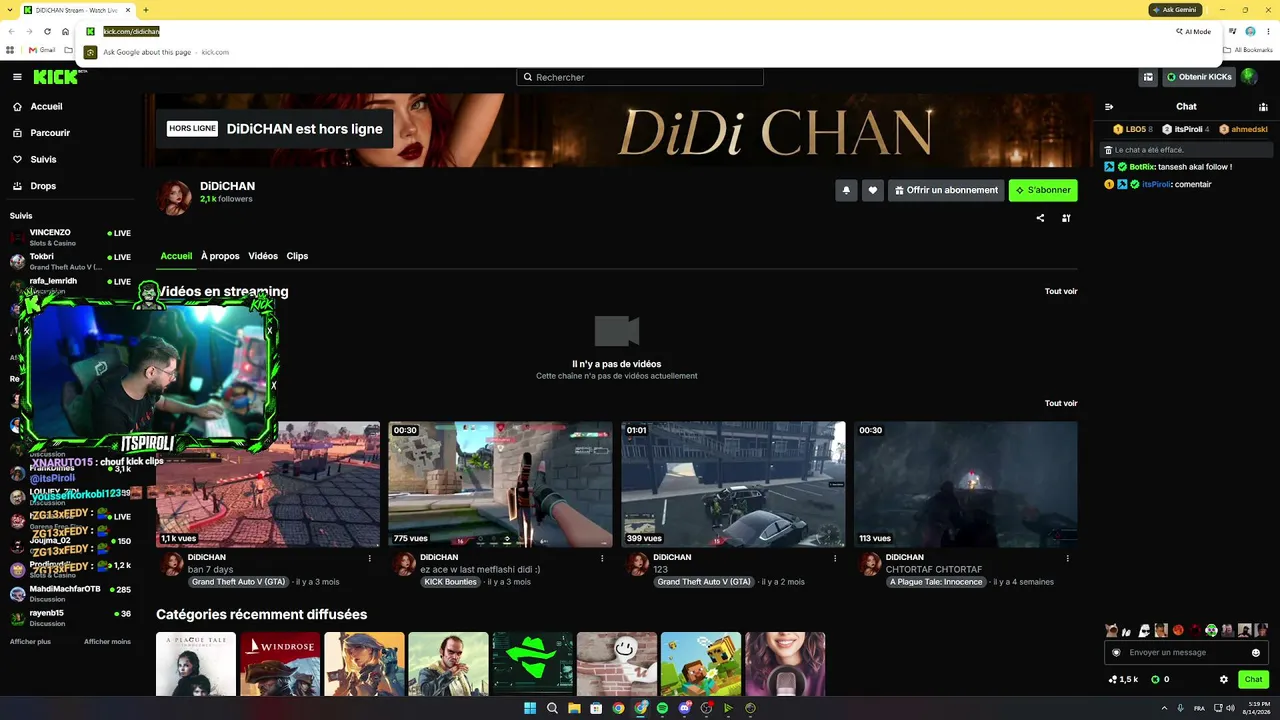
Task: Reload the page in the browser
Action: pyautogui.click(x=47, y=31)
